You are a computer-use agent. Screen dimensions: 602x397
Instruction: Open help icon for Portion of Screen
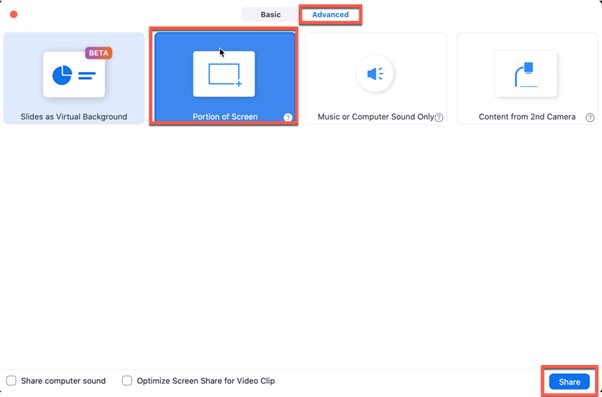(x=288, y=117)
